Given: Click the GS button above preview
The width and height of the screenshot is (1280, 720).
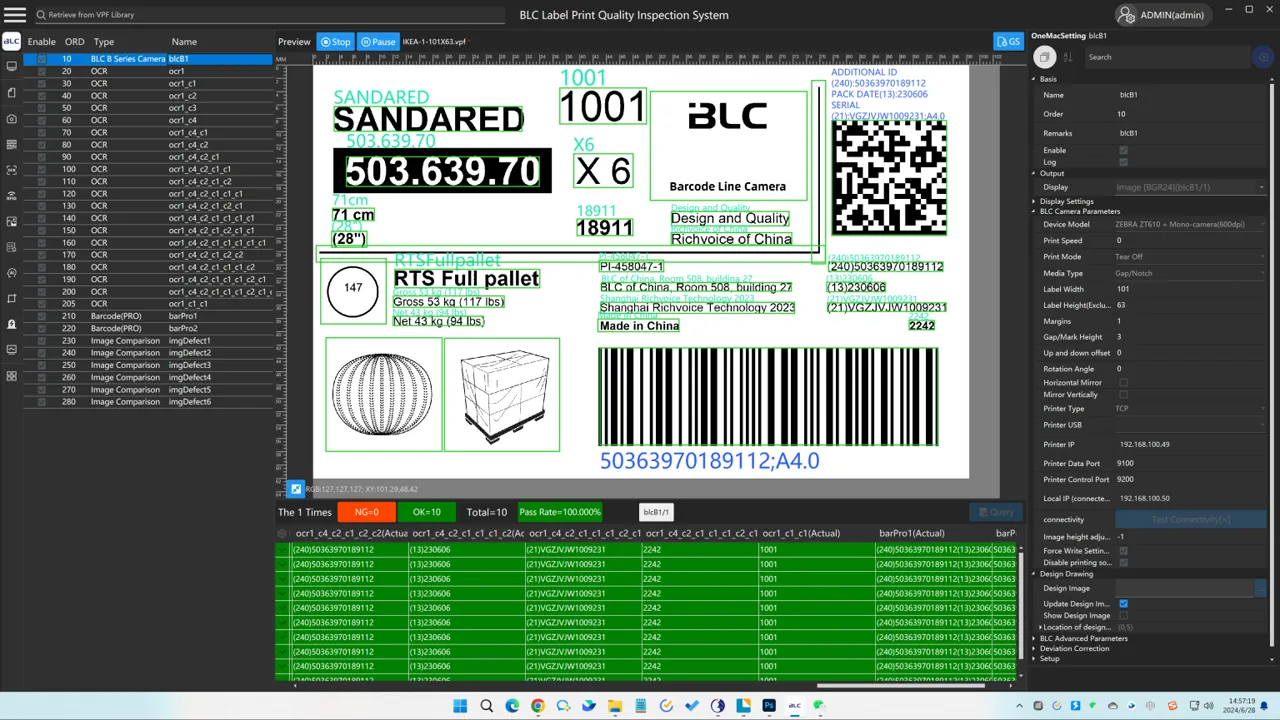Looking at the screenshot, I should 1008,41.
